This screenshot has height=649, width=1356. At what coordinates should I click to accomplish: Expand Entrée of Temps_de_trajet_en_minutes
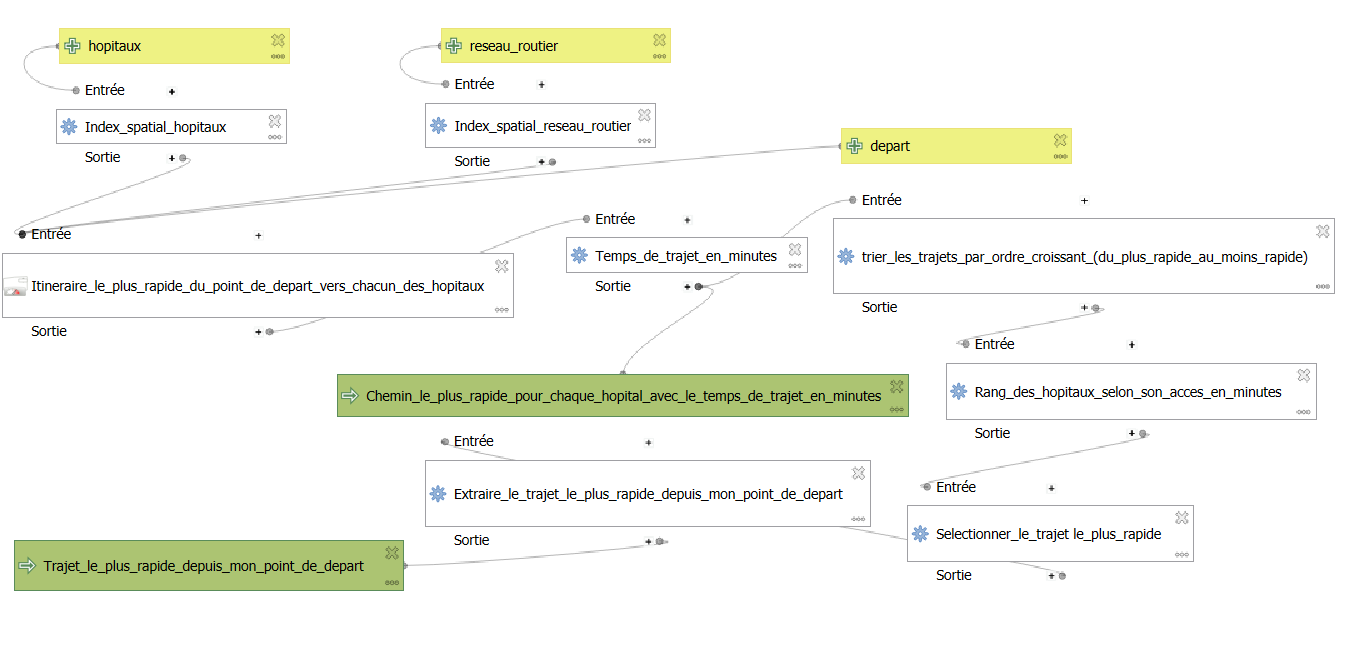(686, 220)
